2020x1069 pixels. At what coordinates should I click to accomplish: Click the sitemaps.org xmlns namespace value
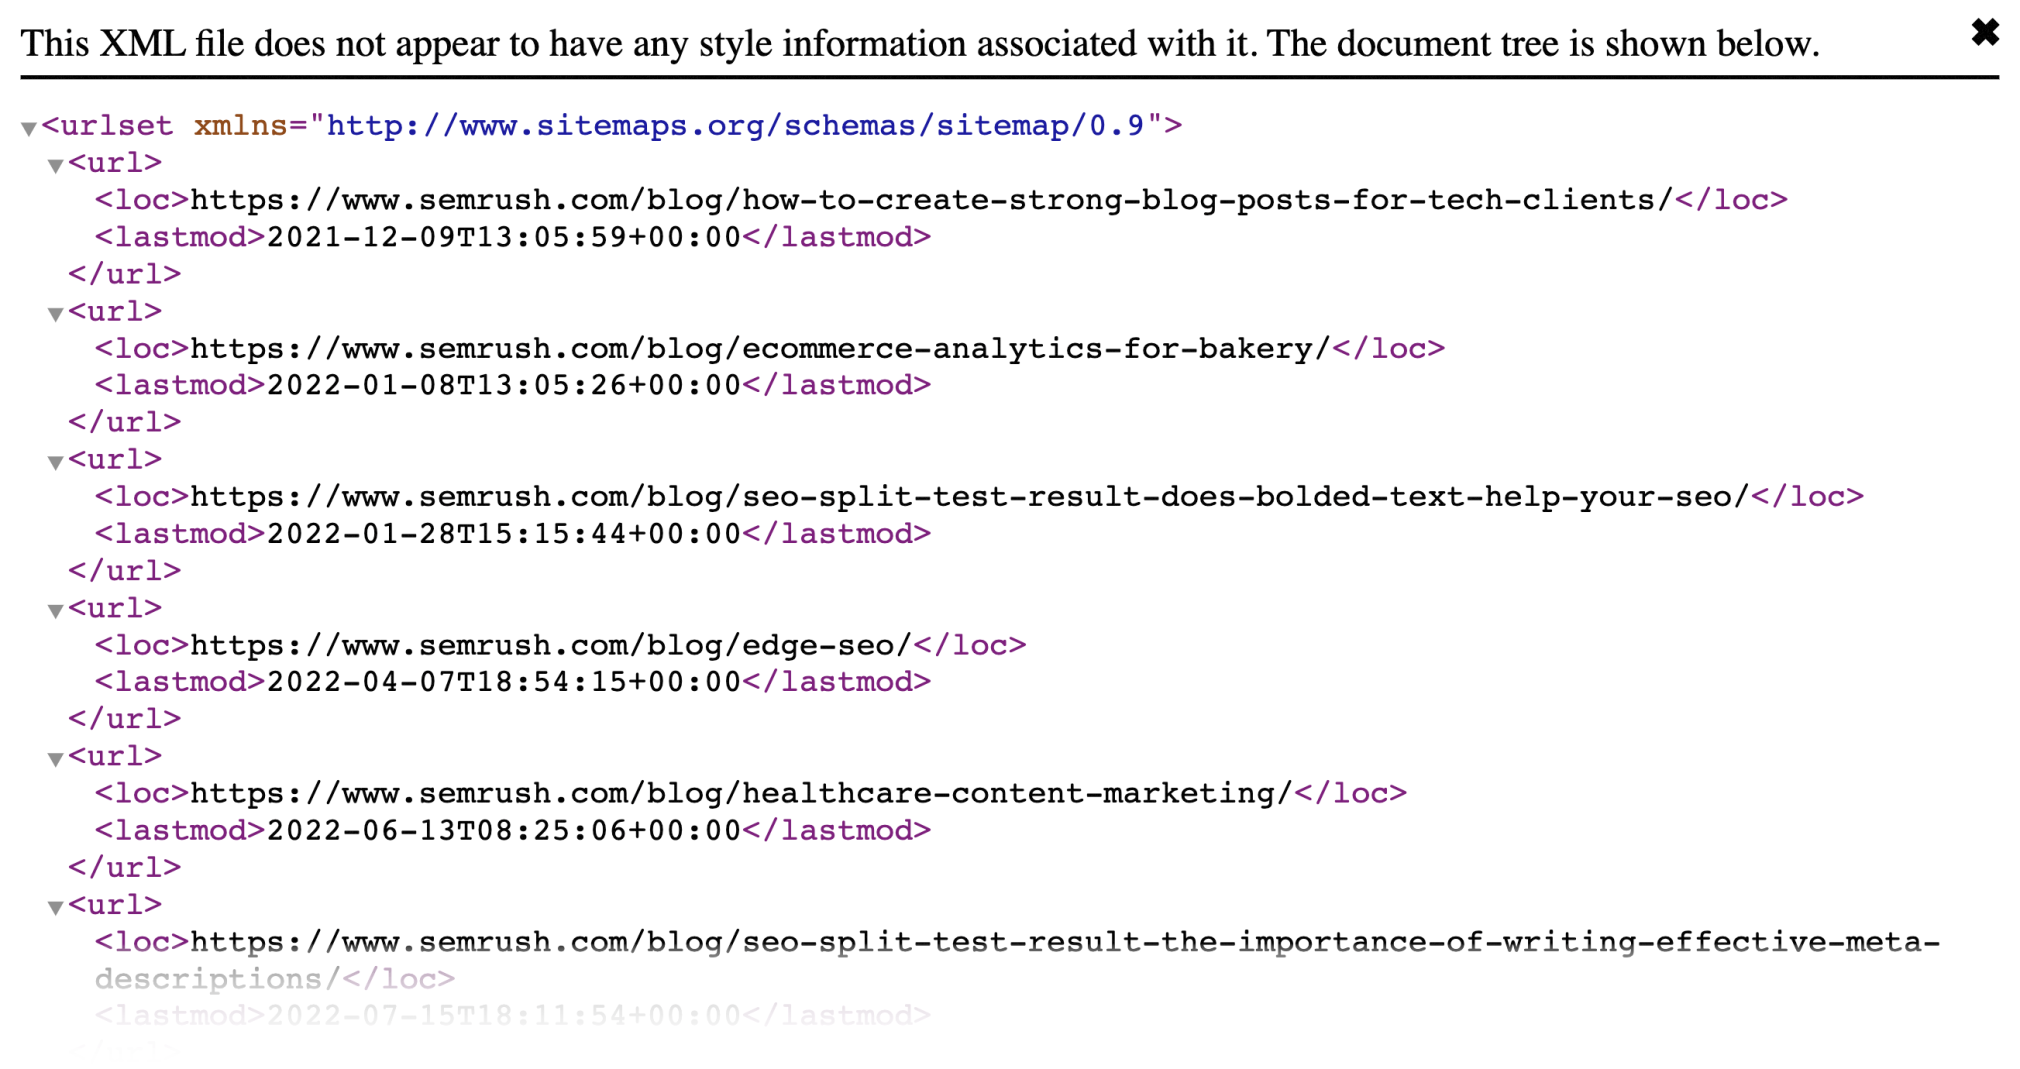tap(735, 126)
